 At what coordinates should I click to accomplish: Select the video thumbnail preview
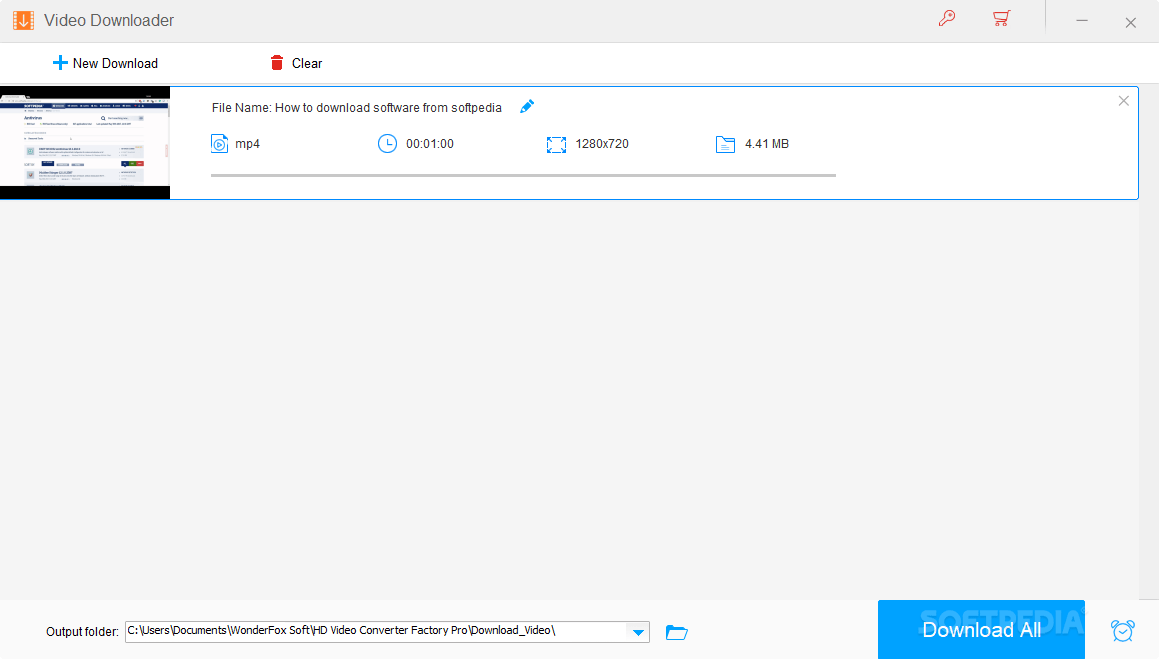coord(85,142)
